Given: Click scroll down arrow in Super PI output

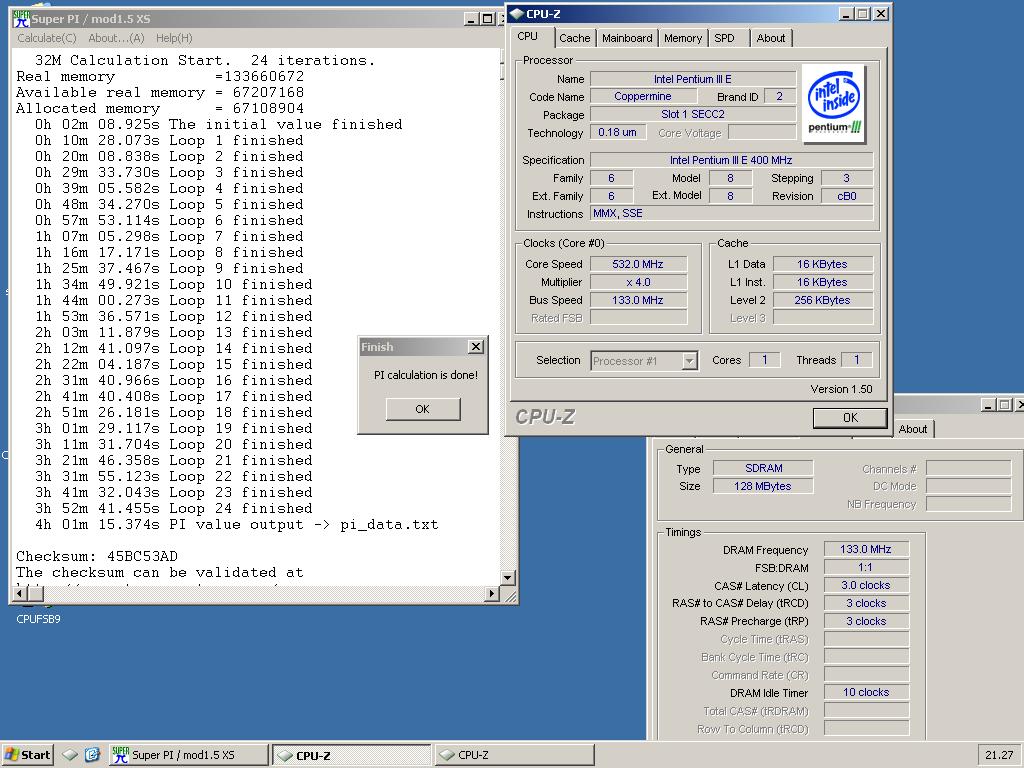Looking at the screenshot, I should 507,577.
